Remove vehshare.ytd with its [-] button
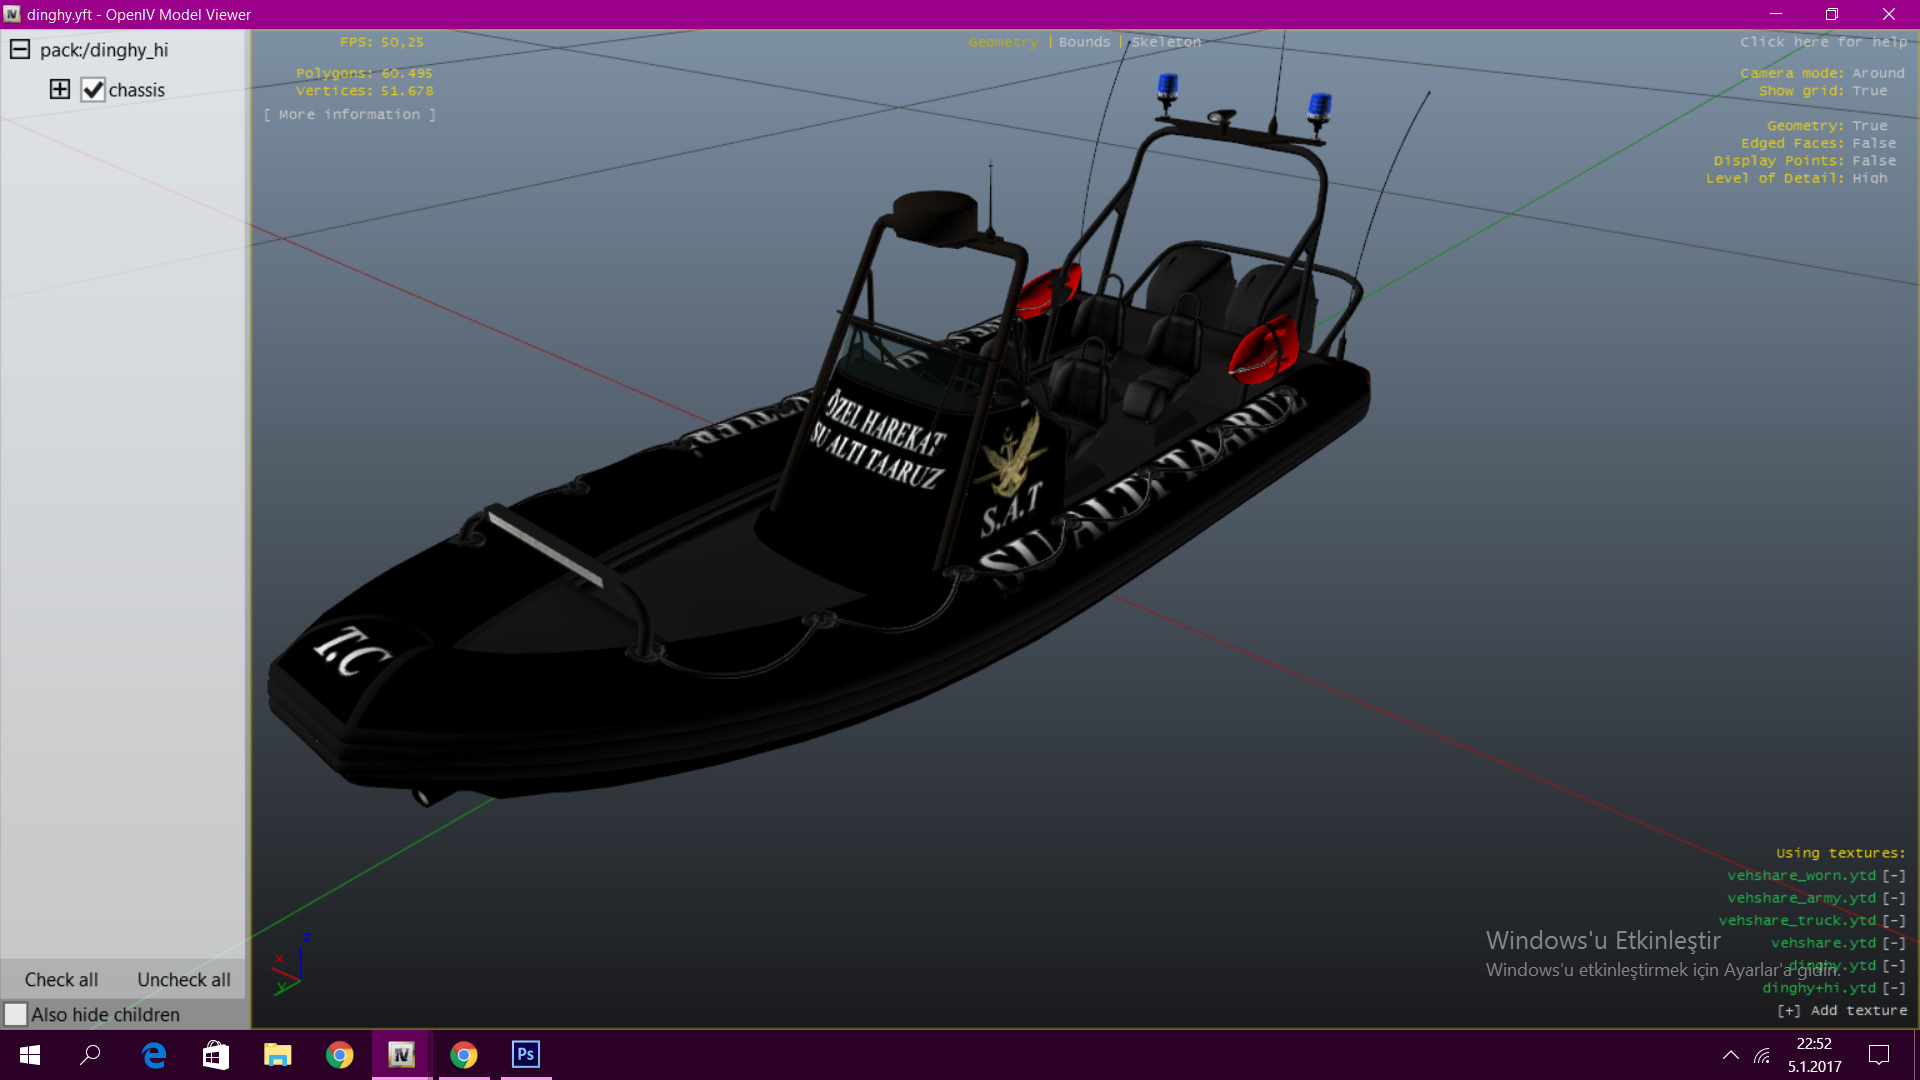The width and height of the screenshot is (1920, 1080). coord(1894,943)
